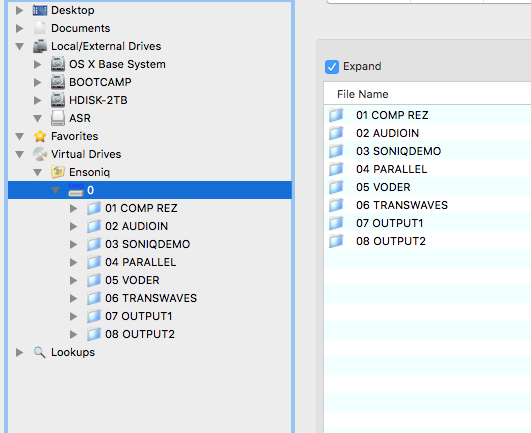
Task: Expand the Lookups tree node
Action: point(20,352)
